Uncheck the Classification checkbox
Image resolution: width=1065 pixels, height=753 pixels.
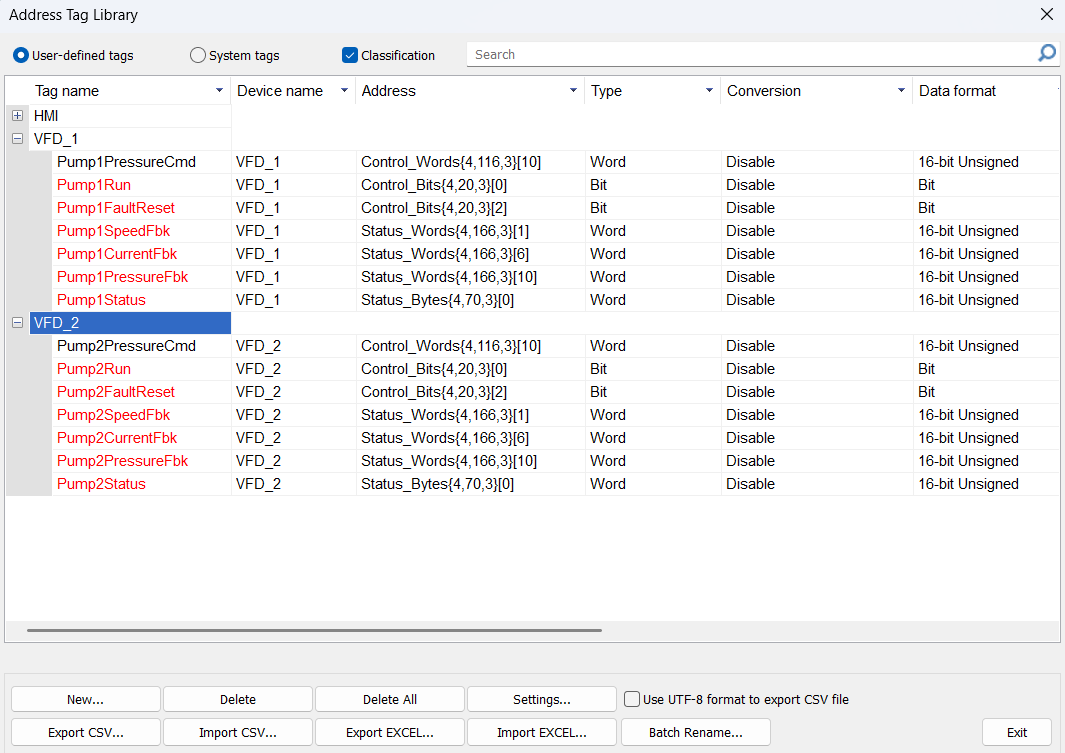pos(350,55)
